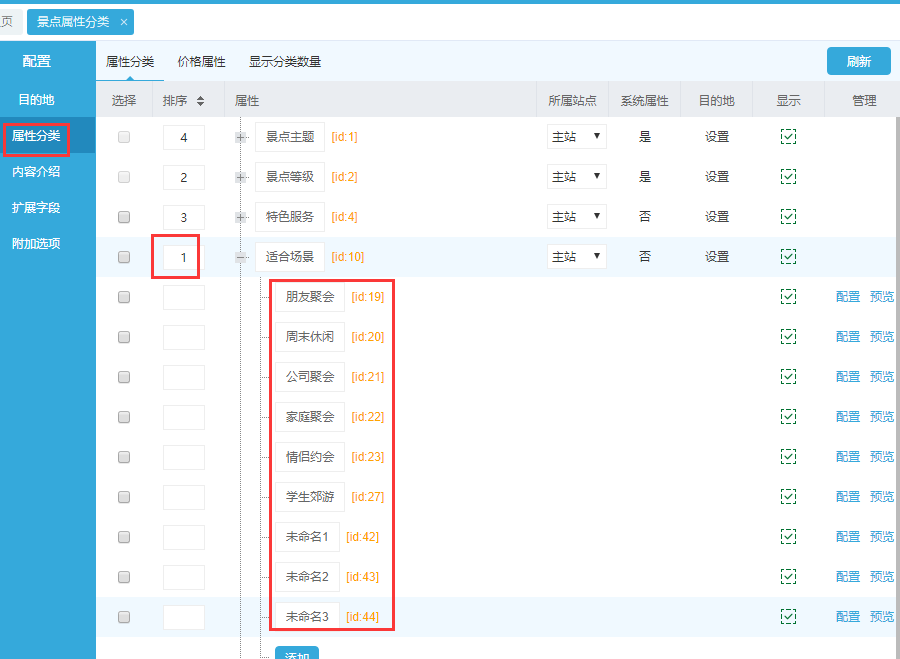Viewport: 900px width, 659px height.
Task: Toggle display check icon for 适合场景
Action: click(x=788, y=257)
